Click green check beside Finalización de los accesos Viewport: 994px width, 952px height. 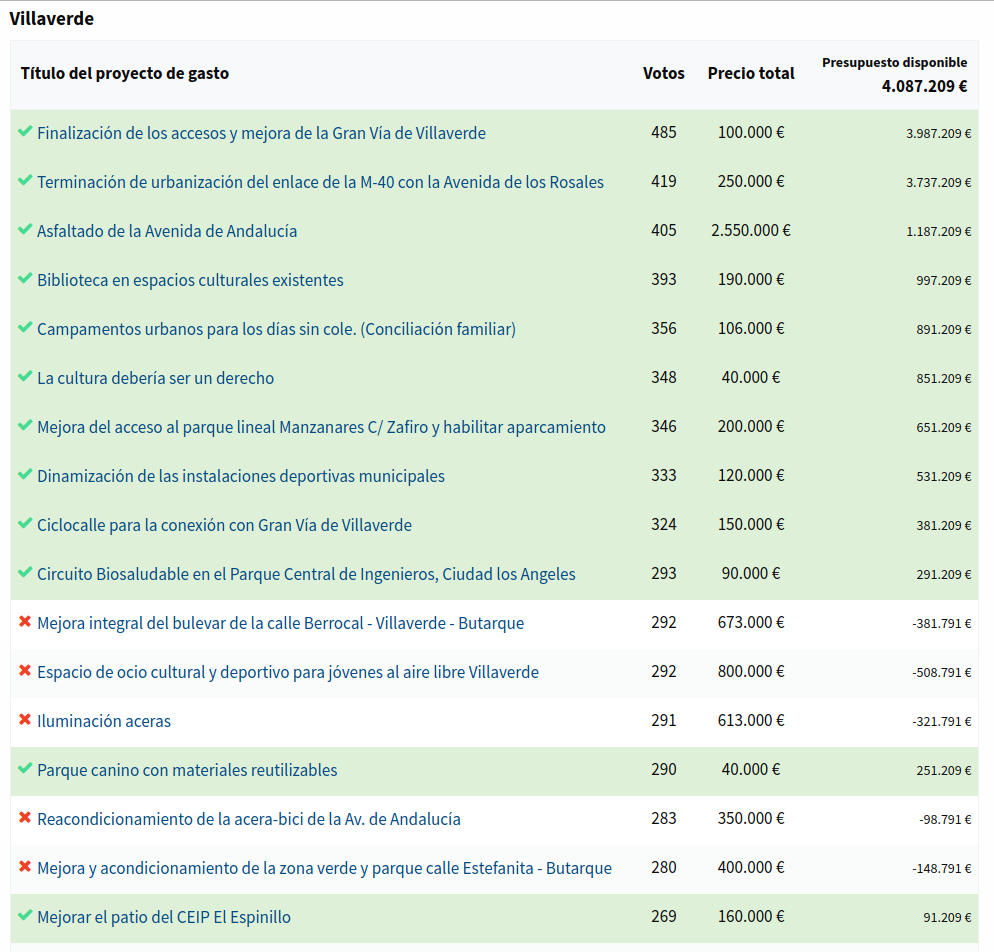tap(25, 131)
